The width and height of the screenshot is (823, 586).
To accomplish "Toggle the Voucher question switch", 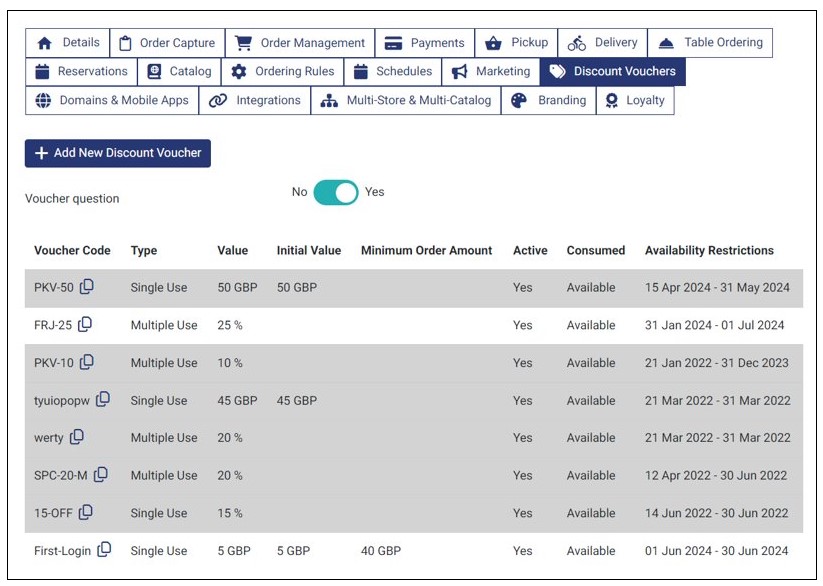I will 336,193.
